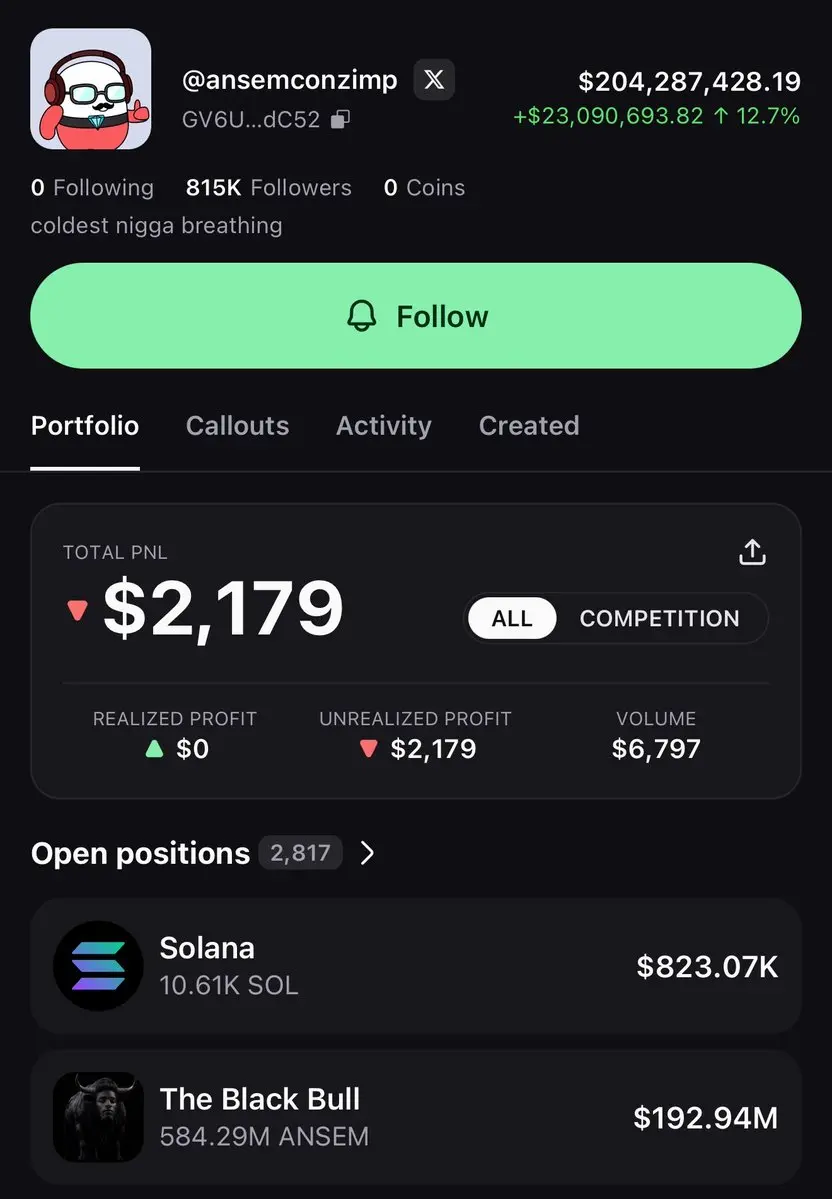Viewport: 832px width, 1199px height.
Task: Open the Created tab
Action: coord(529,425)
